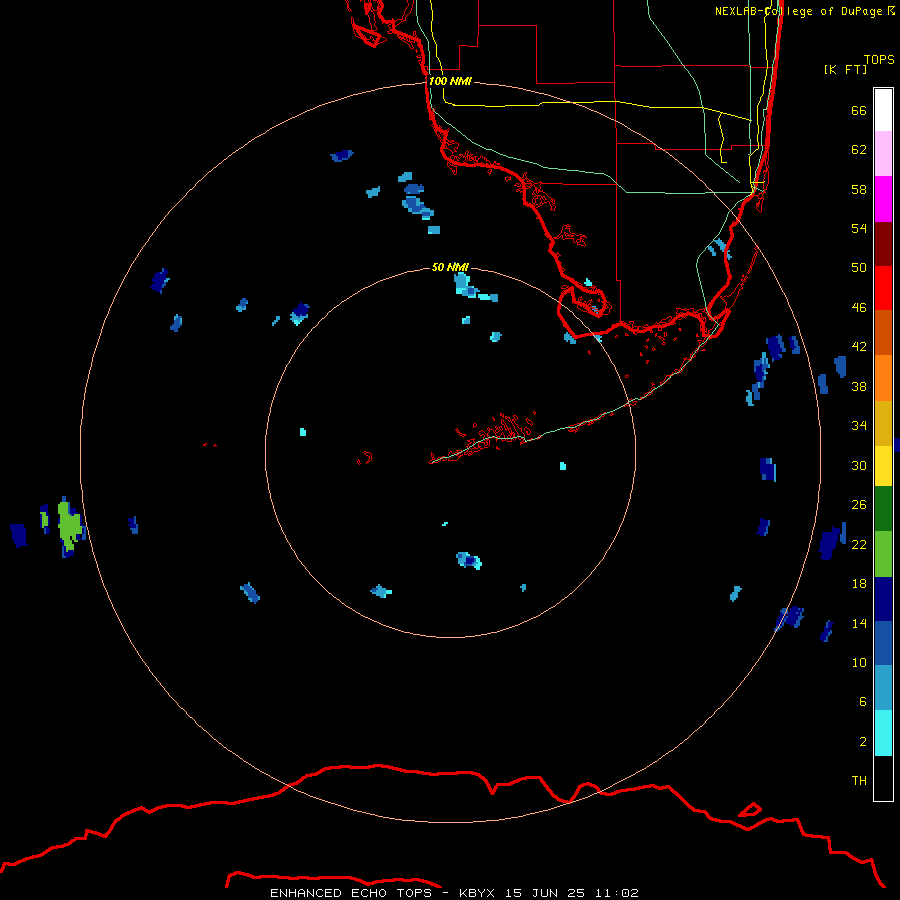
Task: Click the '26' scale value
Action: click(x=859, y=505)
